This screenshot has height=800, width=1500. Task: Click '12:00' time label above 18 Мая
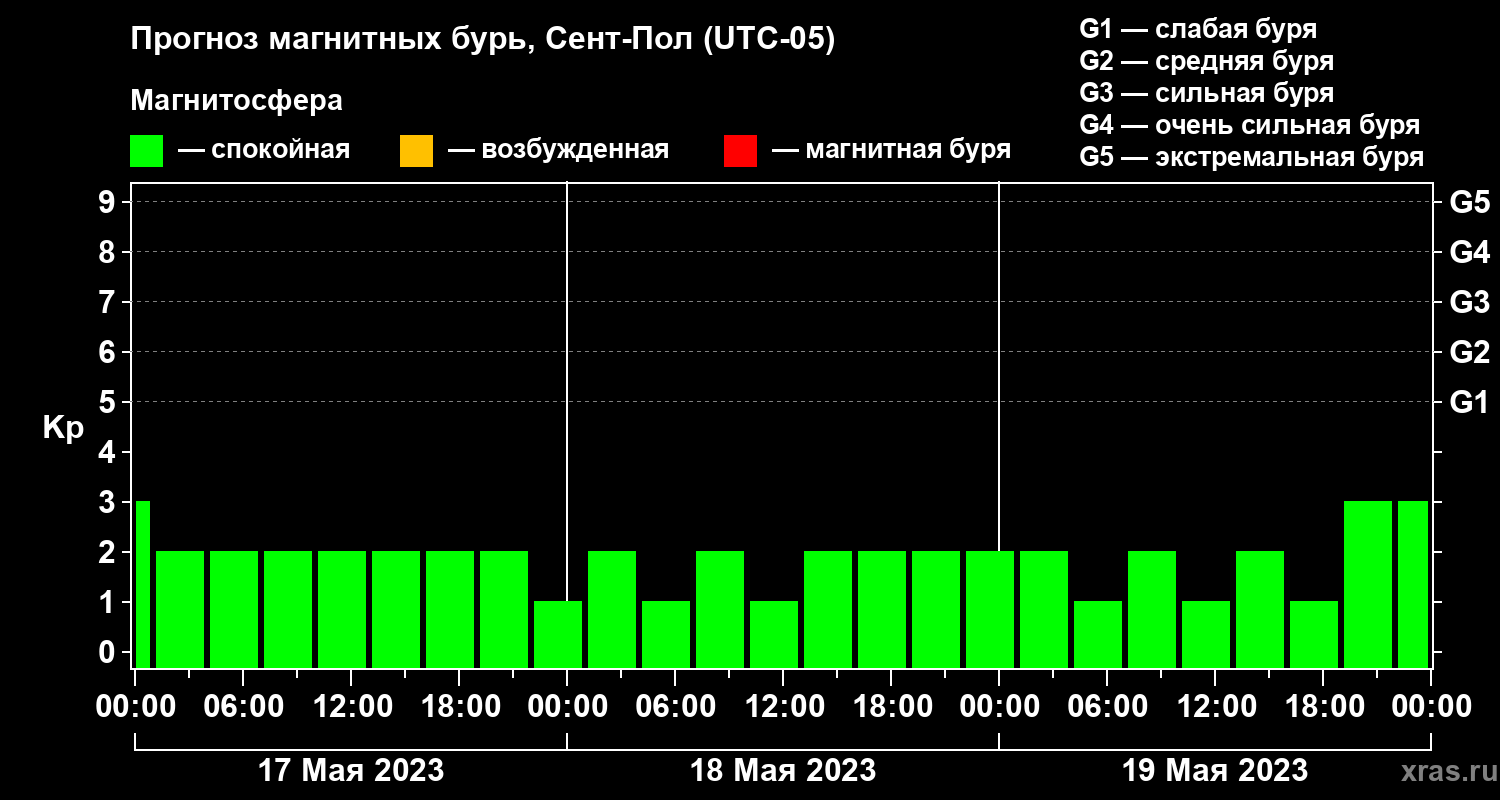click(783, 706)
